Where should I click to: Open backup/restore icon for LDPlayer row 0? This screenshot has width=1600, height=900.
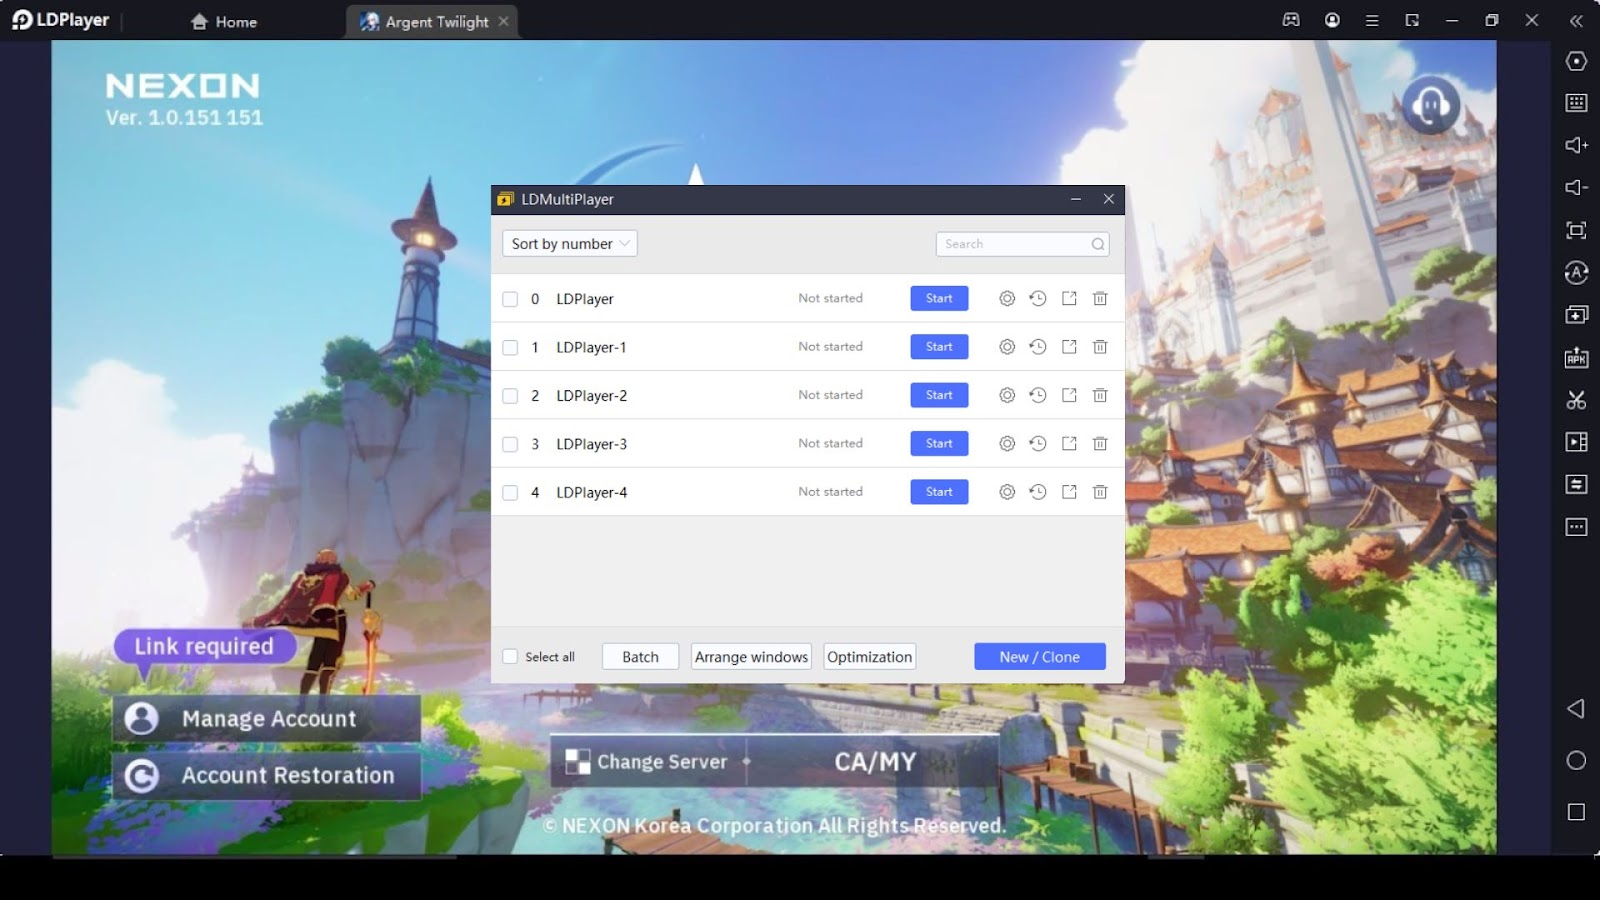(x=1038, y=298)
